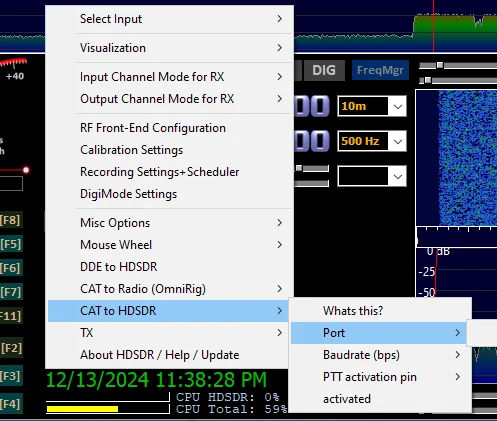Viewport: 497px width, 421px height.
Task: Open Input Channel Mode for RX
Action: 169,77
